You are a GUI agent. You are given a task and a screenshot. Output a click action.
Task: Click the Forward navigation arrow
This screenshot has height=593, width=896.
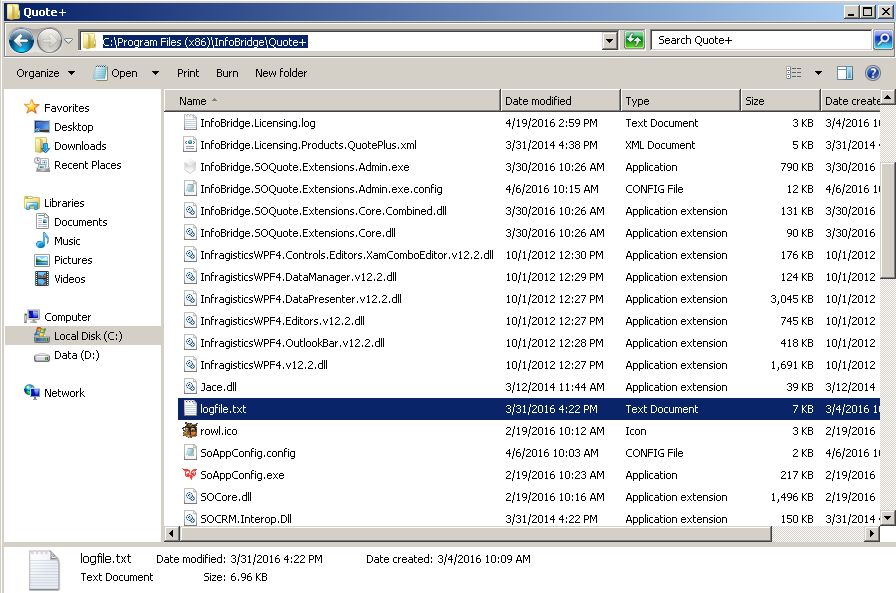(49, 41)
